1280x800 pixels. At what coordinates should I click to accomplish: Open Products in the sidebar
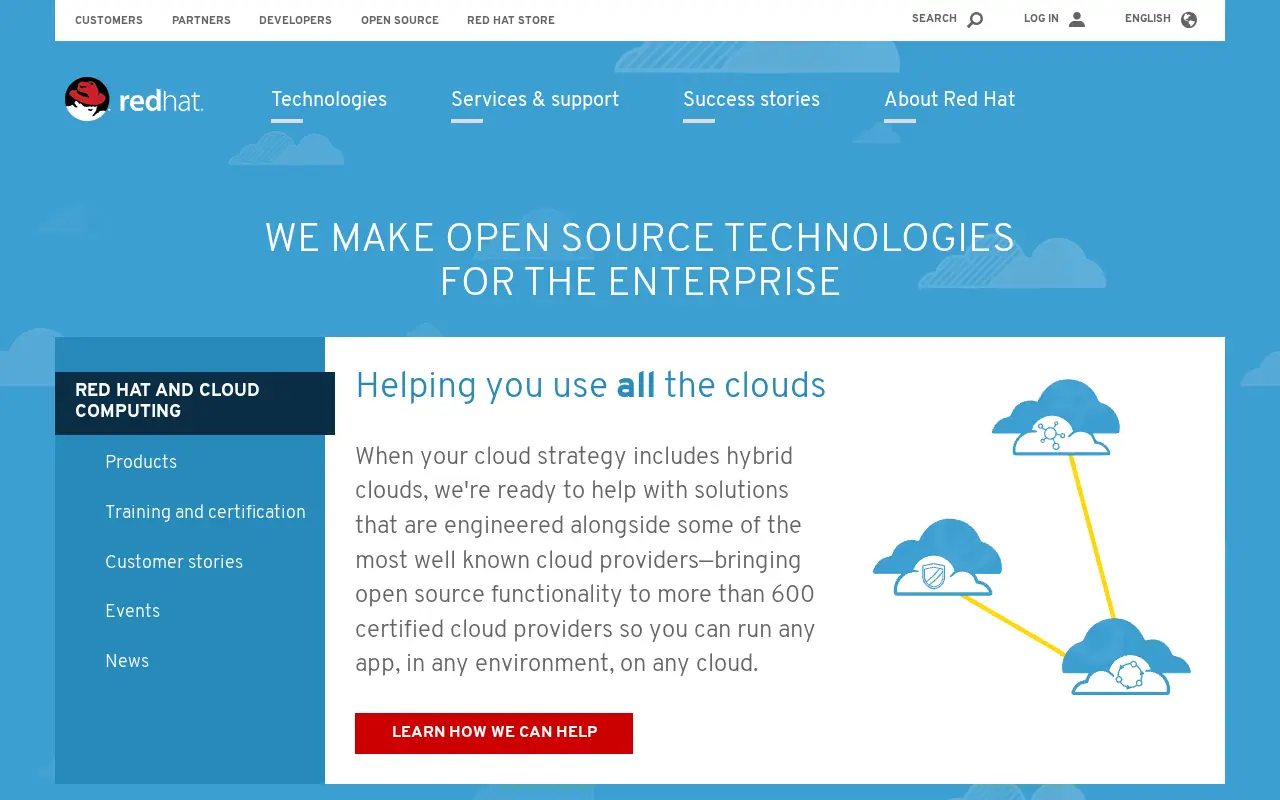click(x=141, y=462)
